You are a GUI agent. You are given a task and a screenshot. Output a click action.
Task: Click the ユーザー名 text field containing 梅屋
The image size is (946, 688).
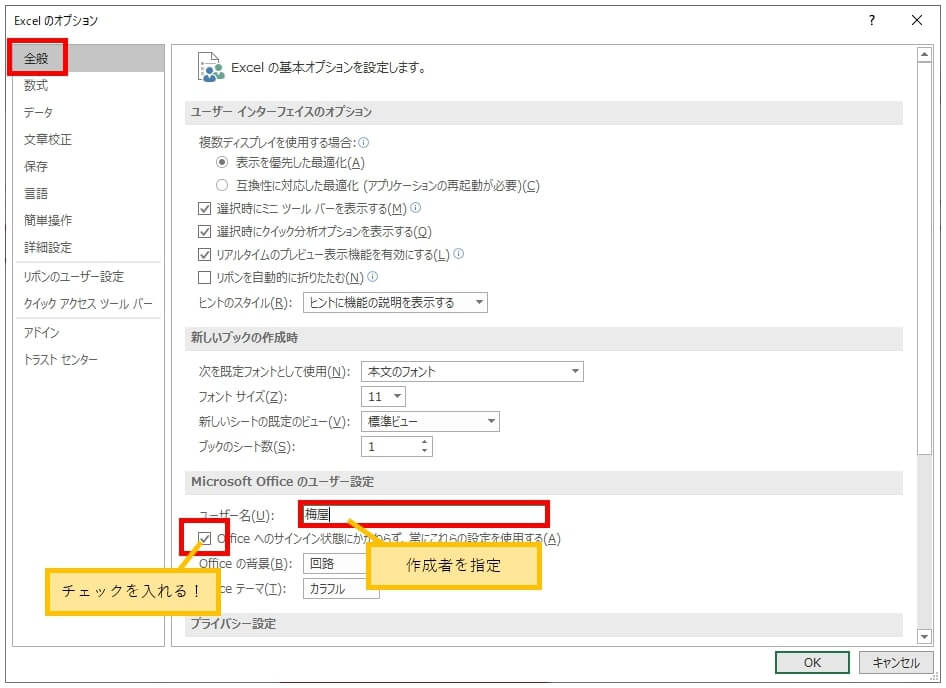tap(424, 514)
